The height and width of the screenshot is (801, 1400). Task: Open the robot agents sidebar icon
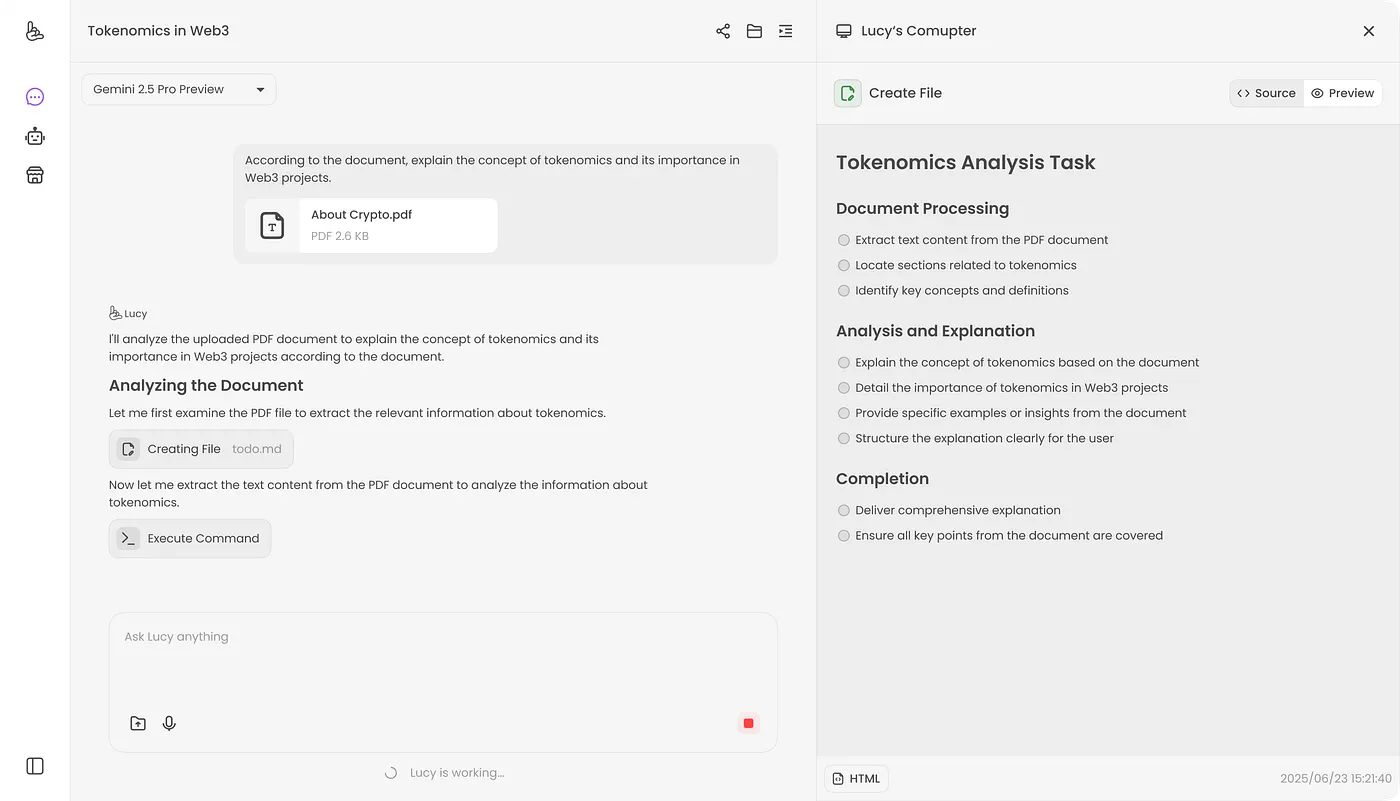35,136
